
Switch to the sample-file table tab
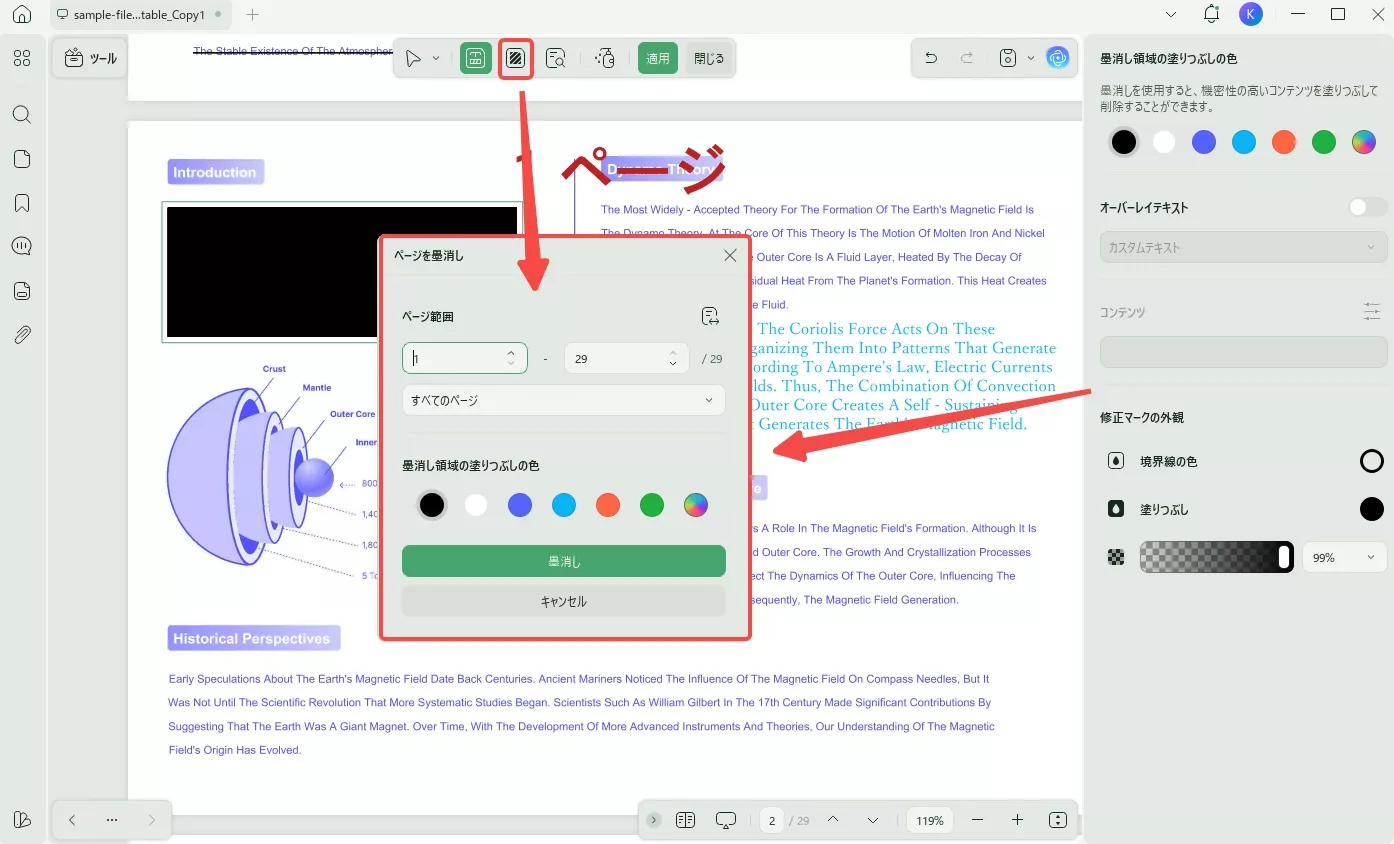click(139, 15)
